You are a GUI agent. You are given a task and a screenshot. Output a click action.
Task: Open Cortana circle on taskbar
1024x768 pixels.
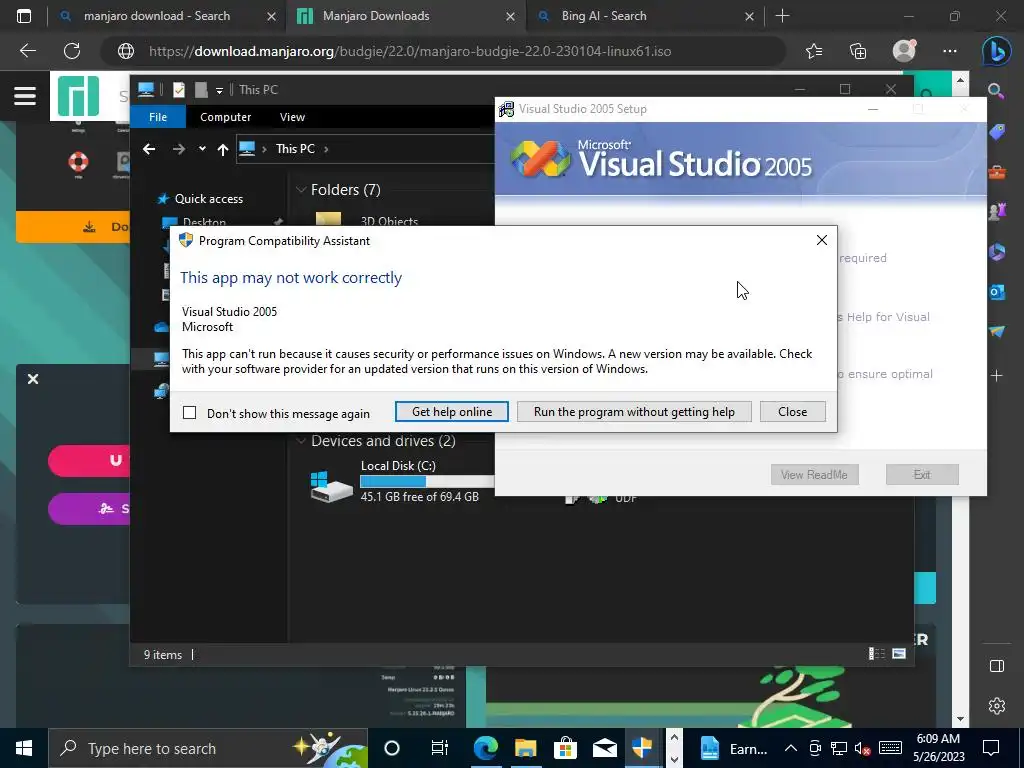pyautogui.click(x=392, y=748)
